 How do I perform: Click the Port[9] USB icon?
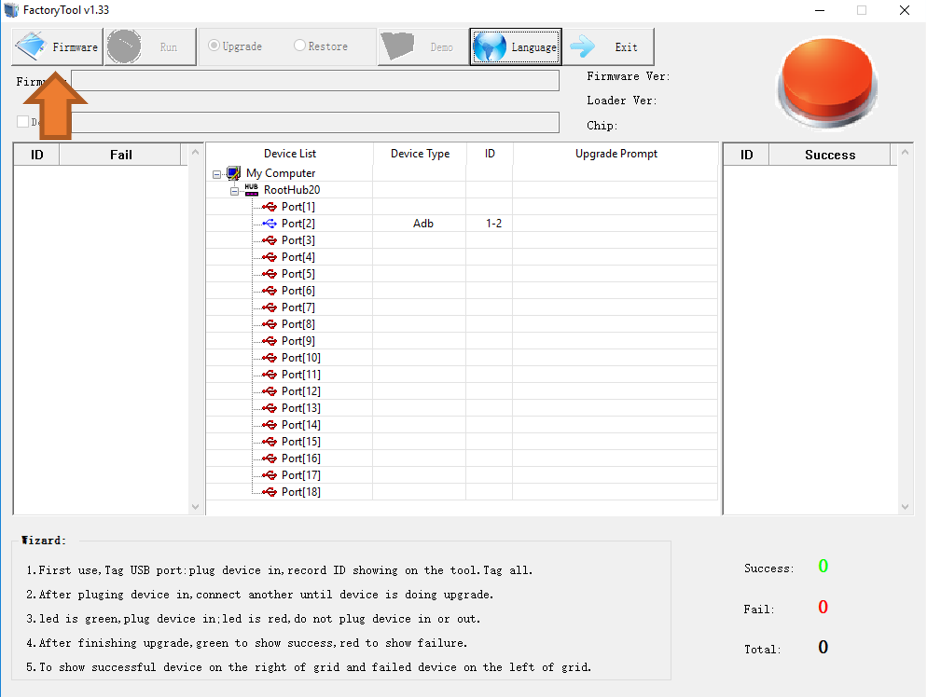[x=269, y=341]
